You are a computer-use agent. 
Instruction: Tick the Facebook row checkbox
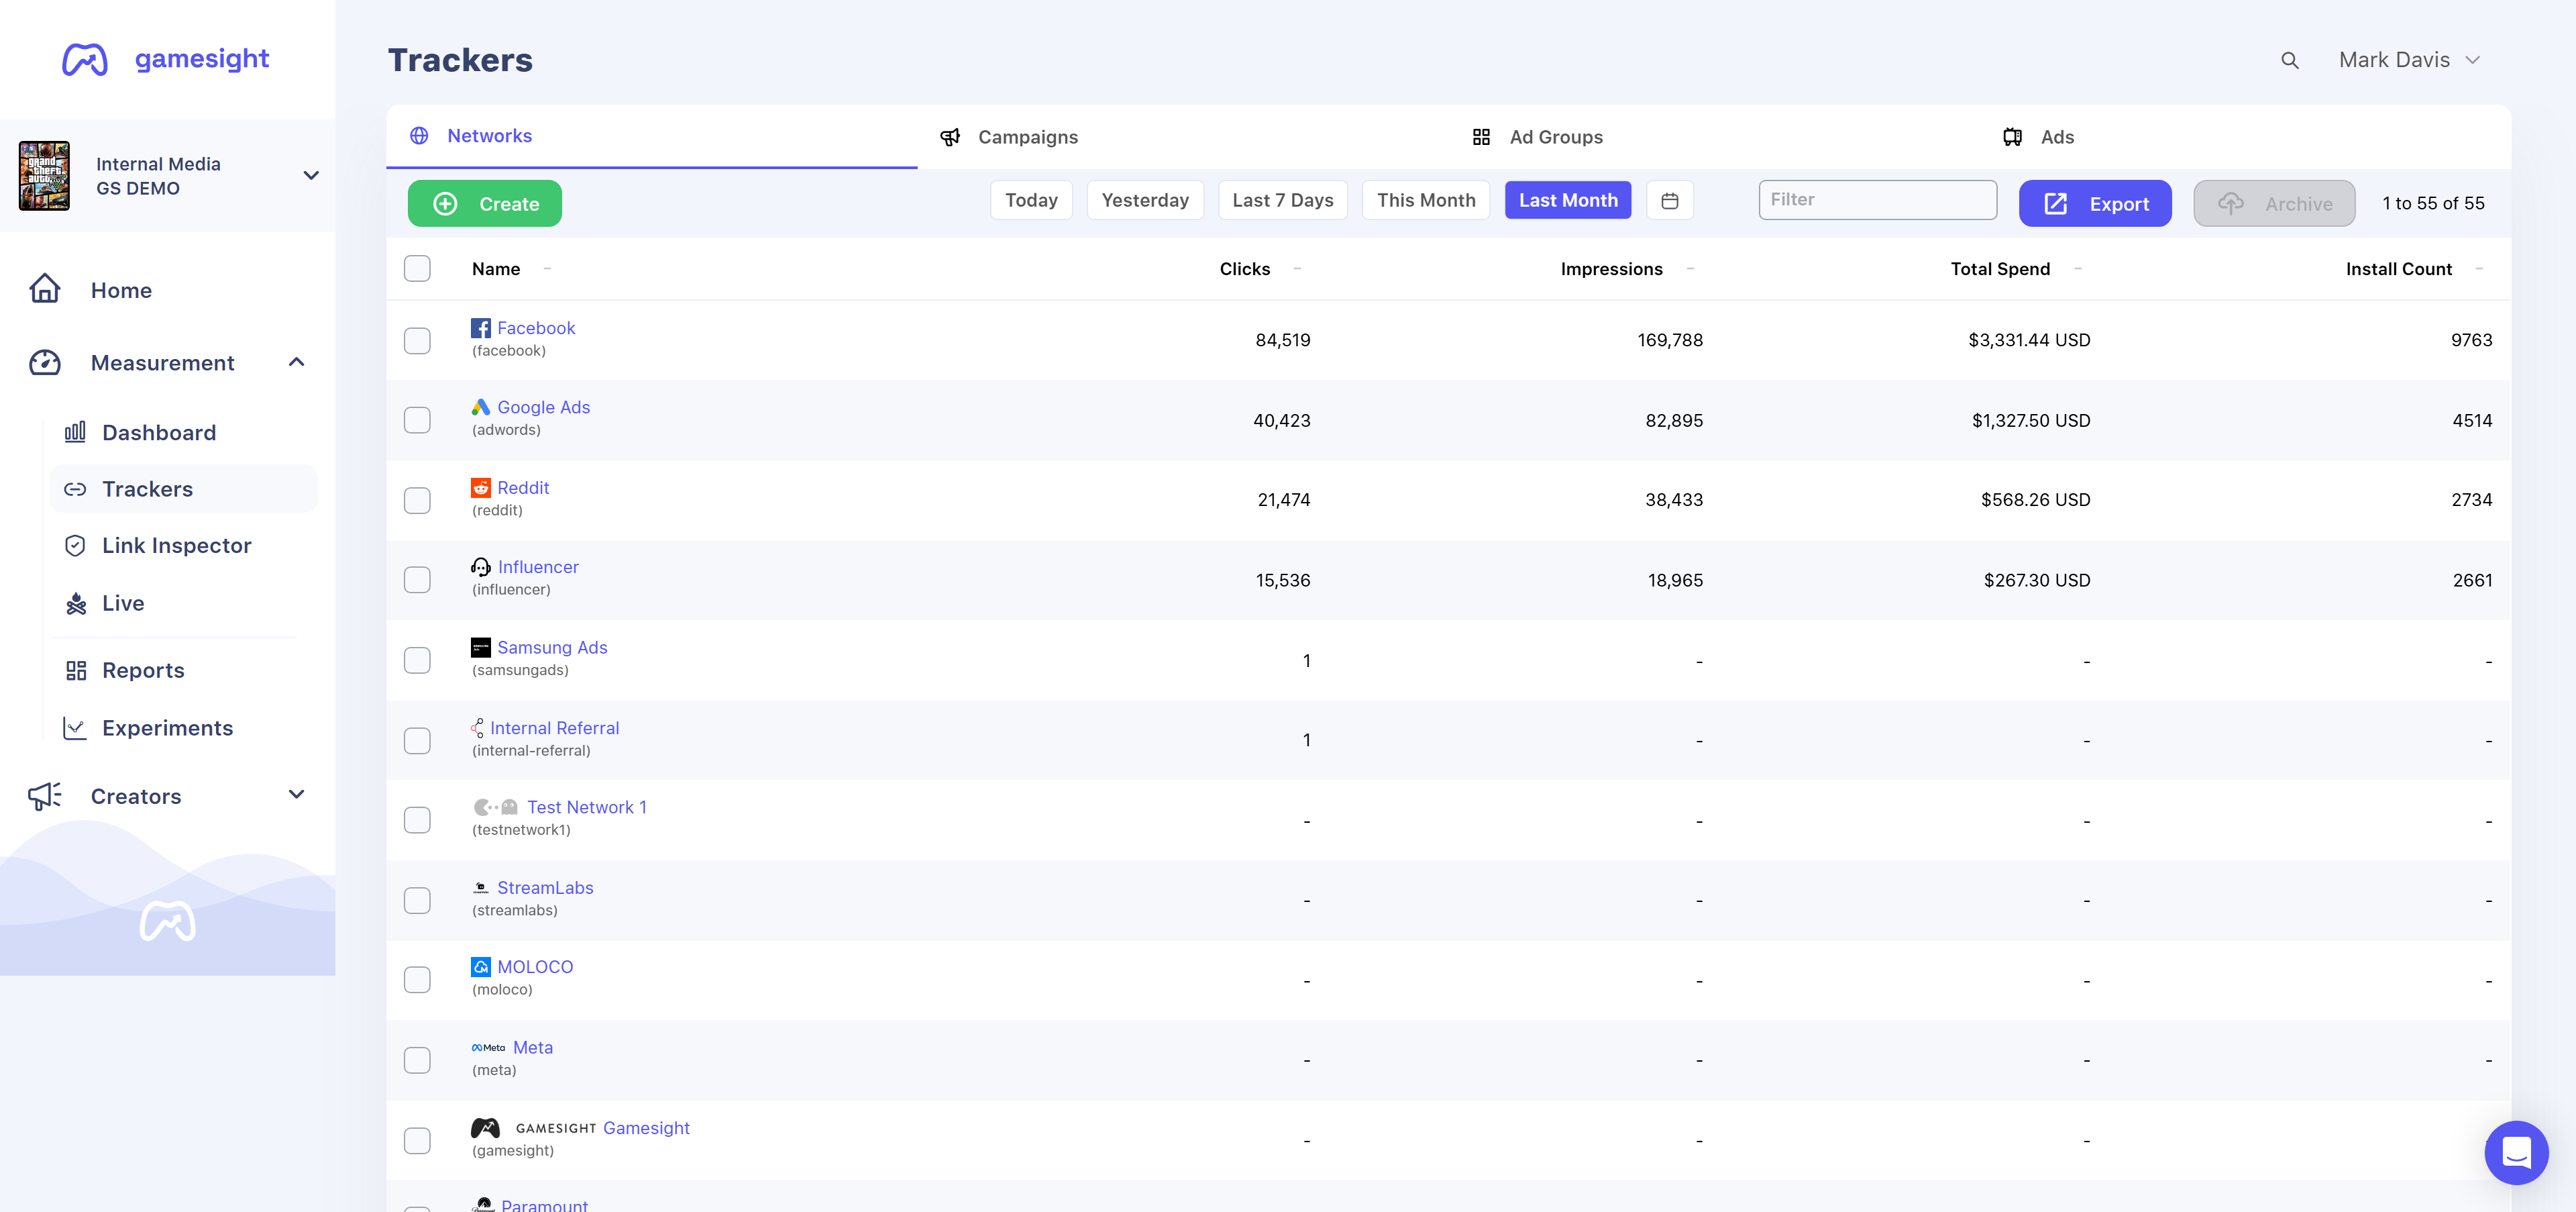[x=417, y=341]
